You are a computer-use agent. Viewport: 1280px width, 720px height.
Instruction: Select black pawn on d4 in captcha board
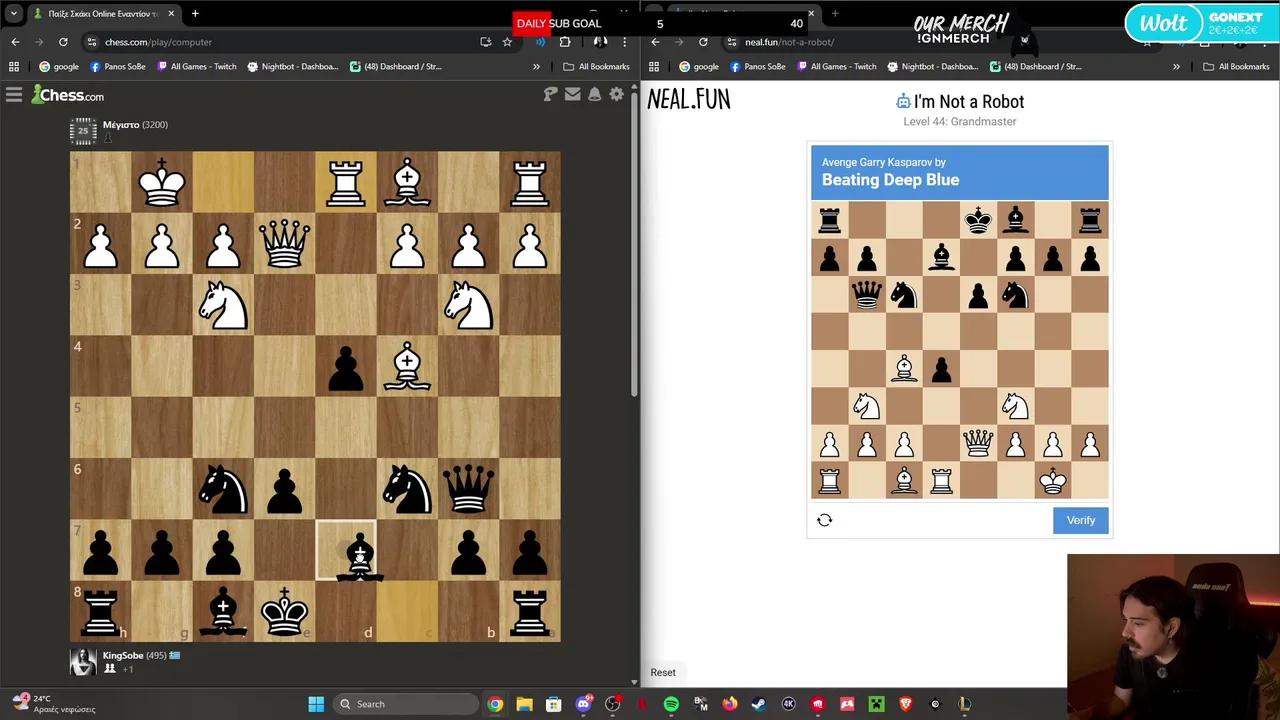[x=941, y=369]
